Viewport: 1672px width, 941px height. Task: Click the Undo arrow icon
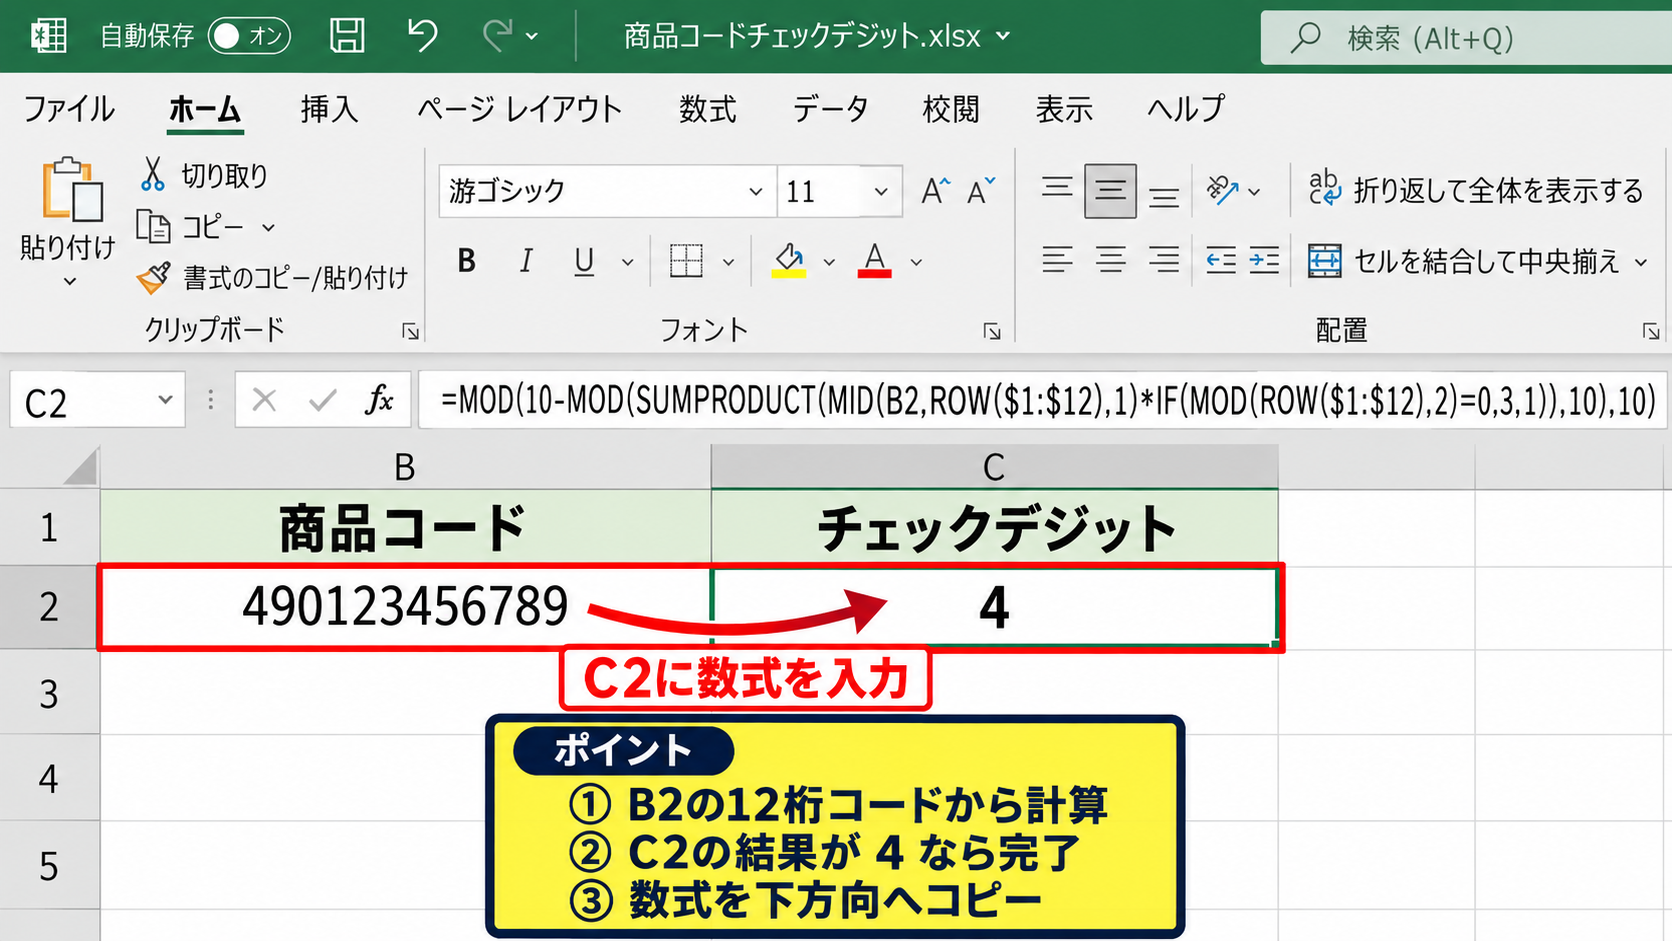tap(422, 36)
